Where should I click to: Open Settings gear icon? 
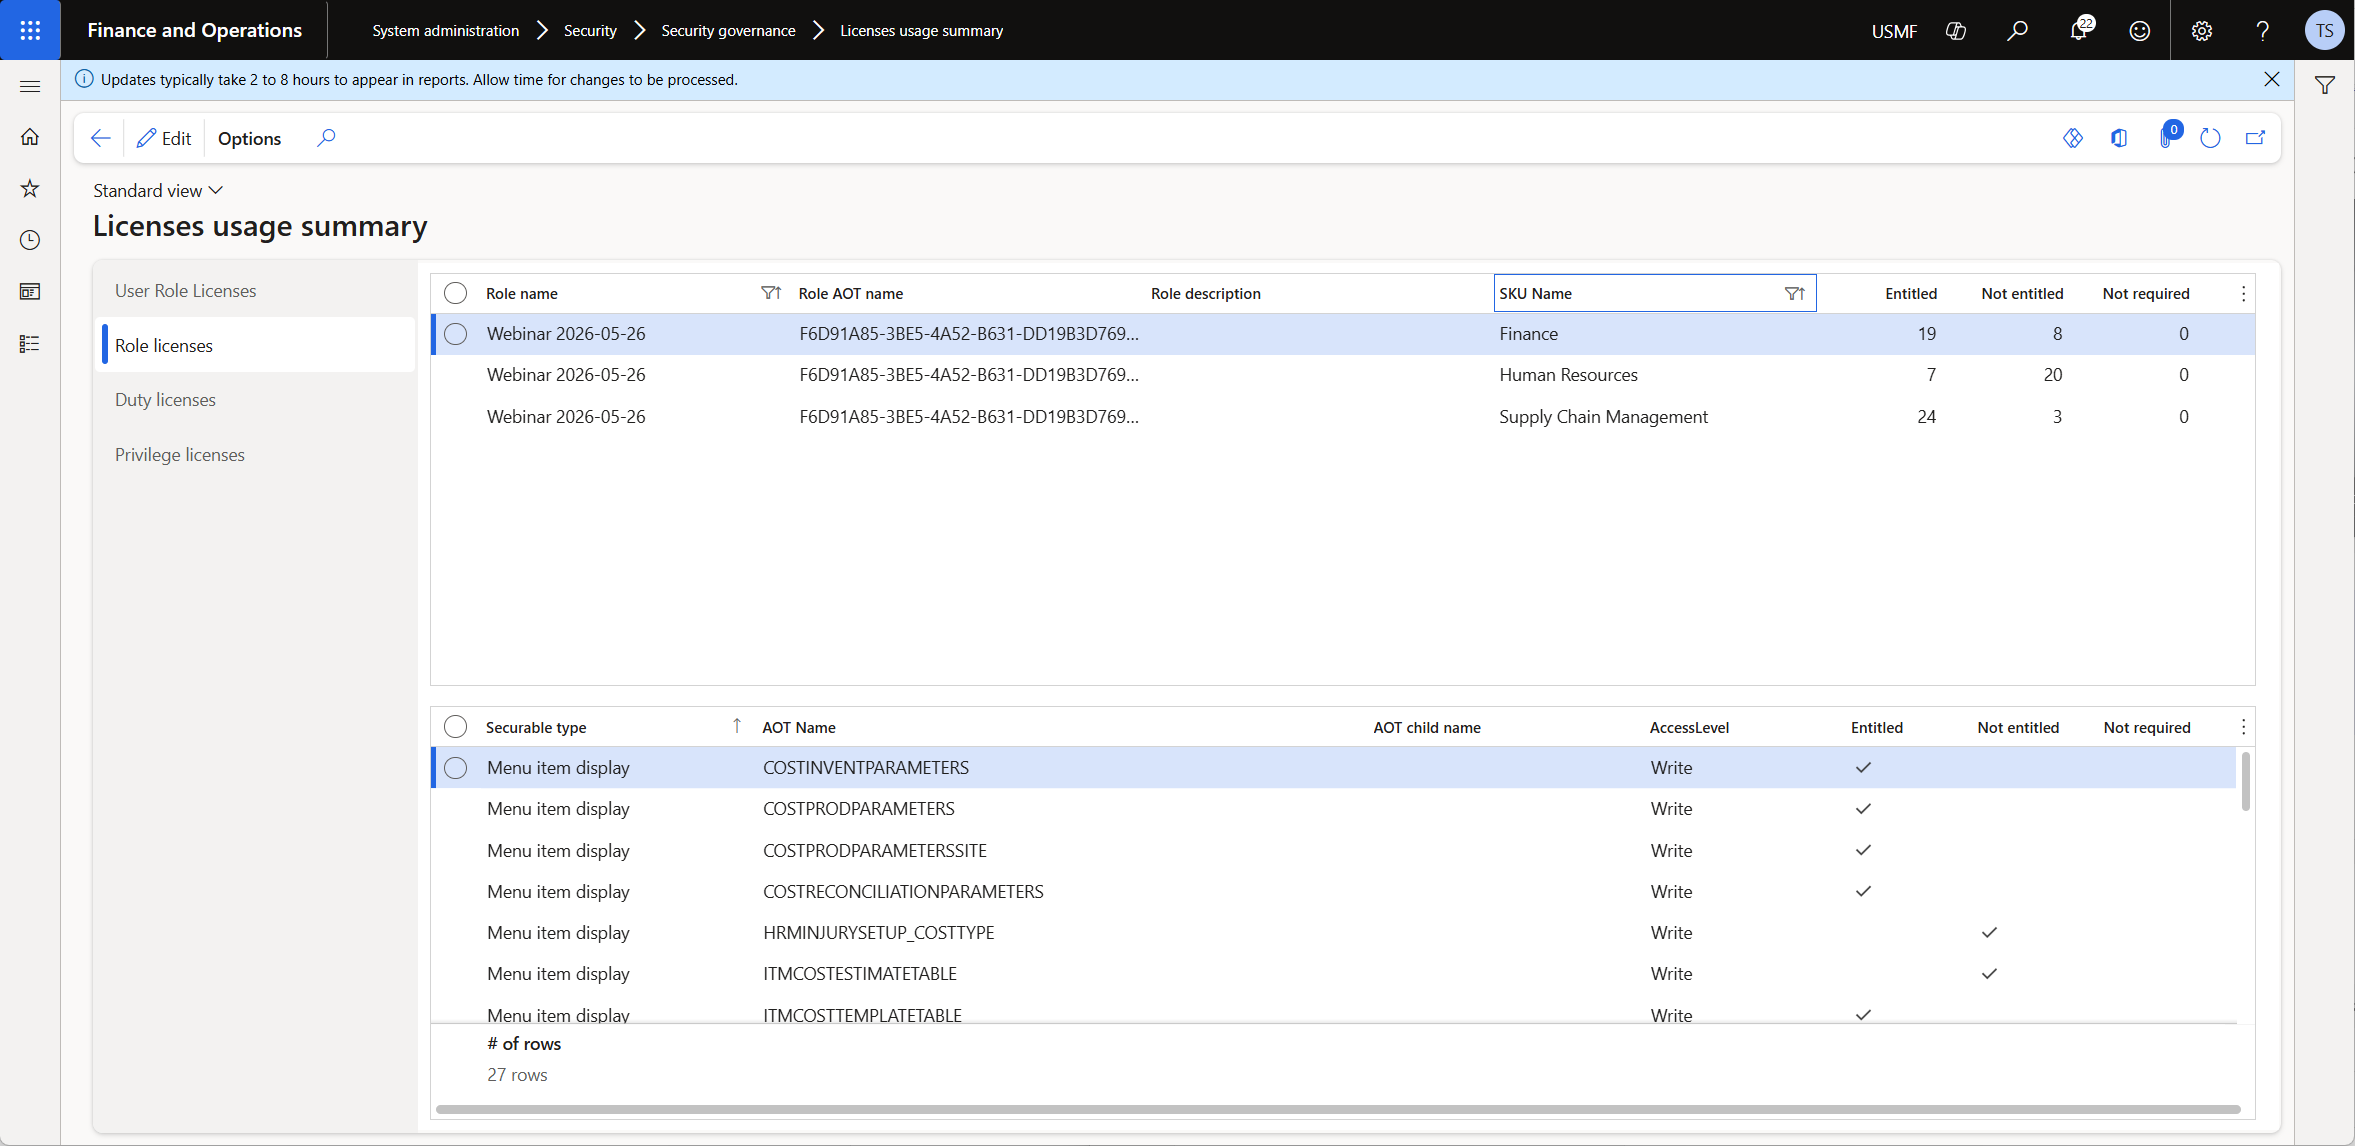click(x=2202, y=31)
